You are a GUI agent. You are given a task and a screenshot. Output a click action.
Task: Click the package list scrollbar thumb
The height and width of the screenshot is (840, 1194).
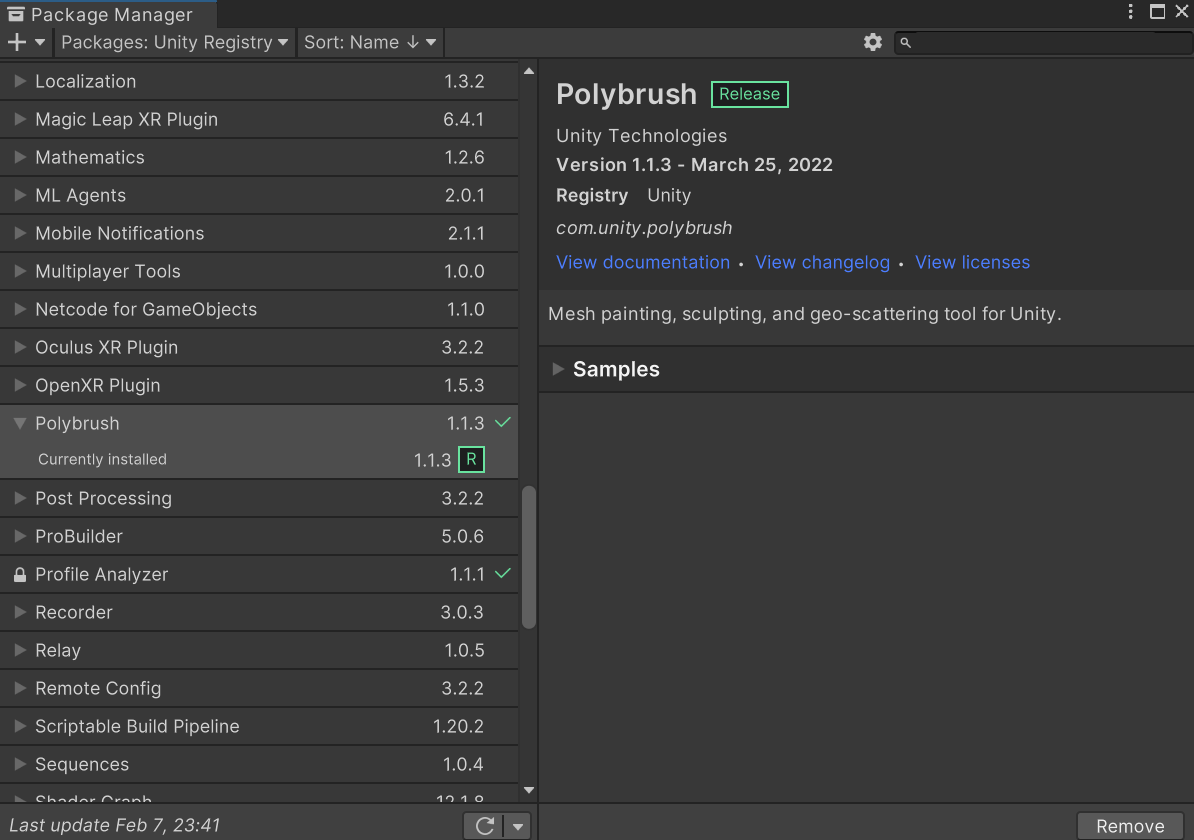528,557
